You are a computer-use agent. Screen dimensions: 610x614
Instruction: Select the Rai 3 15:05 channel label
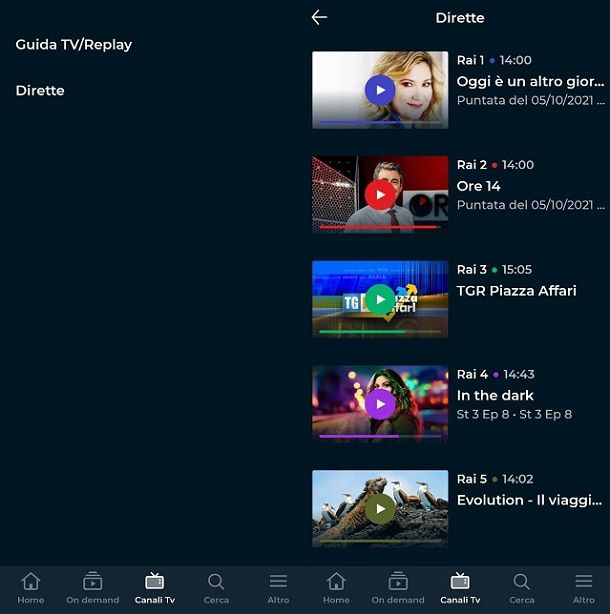(494, 269)
